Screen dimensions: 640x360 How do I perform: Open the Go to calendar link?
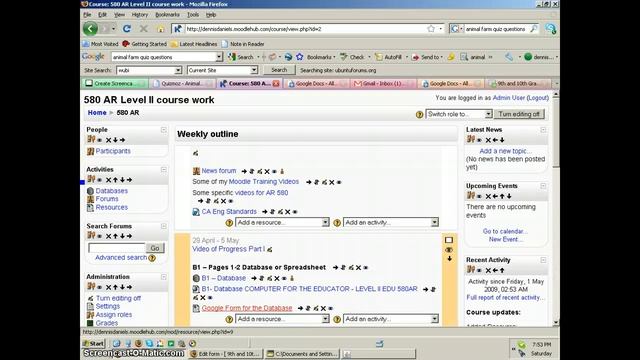coord(505,231)
